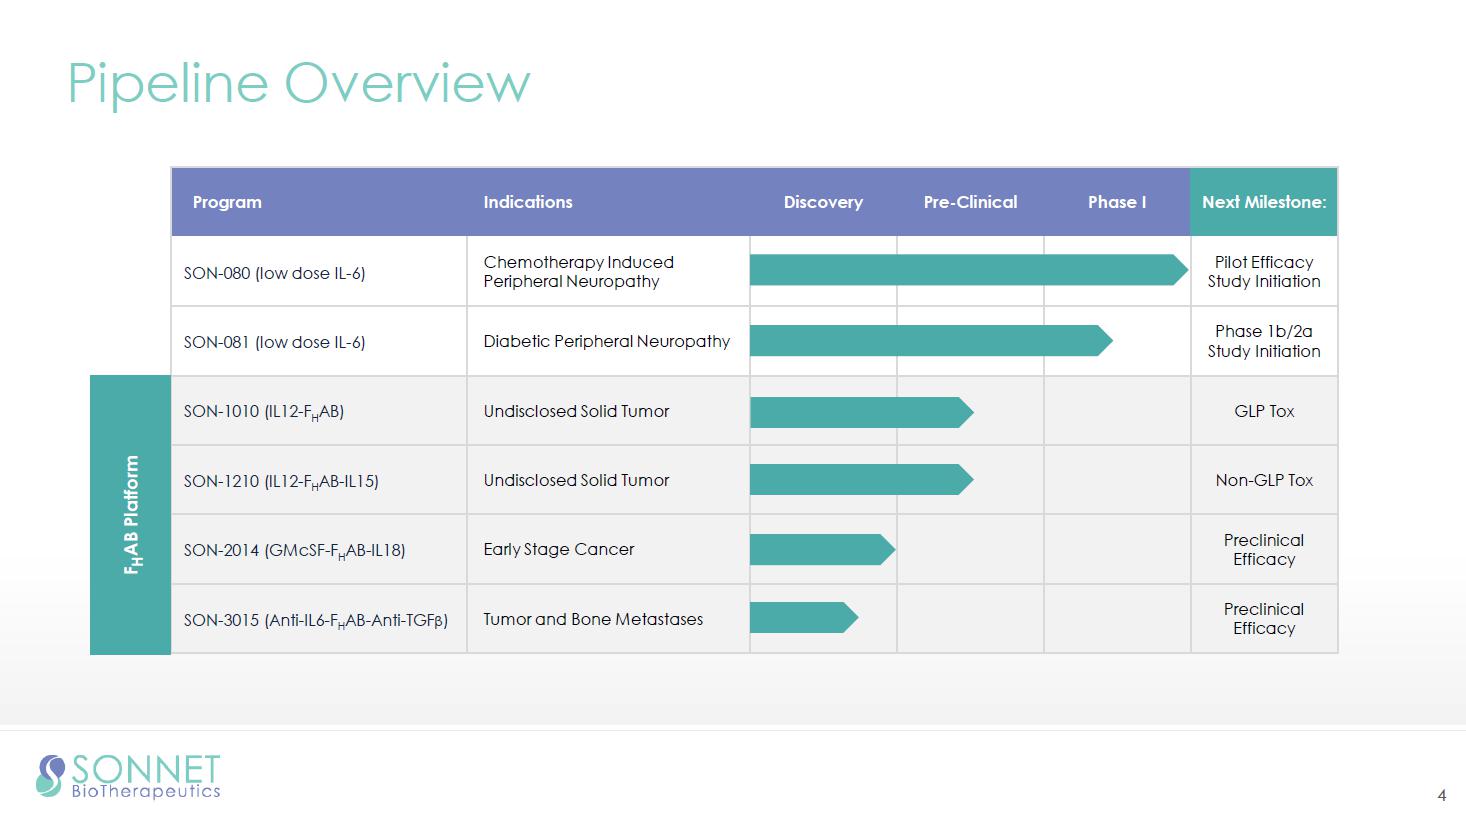
Task: Click the Discovery column header
Action: coord(822,202)
